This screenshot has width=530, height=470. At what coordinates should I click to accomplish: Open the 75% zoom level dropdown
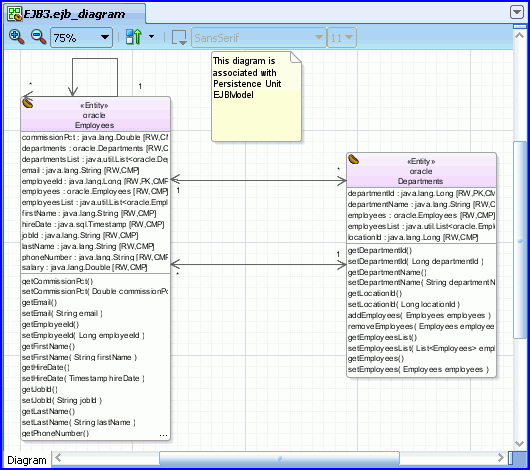click(x=81, y=38)
